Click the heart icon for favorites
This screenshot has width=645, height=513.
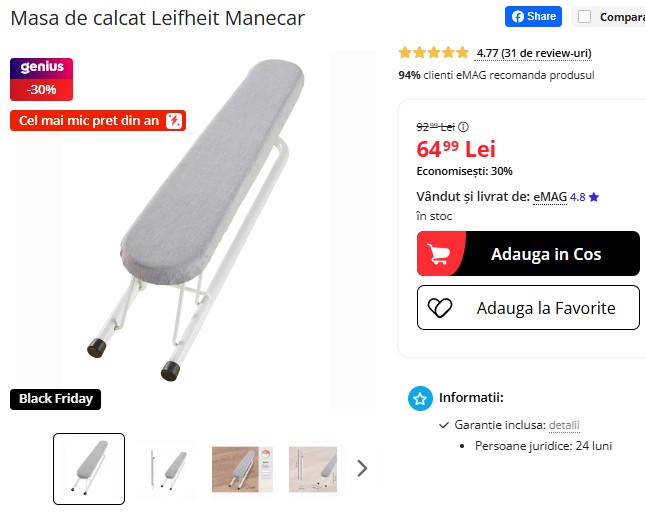(440, 308)
